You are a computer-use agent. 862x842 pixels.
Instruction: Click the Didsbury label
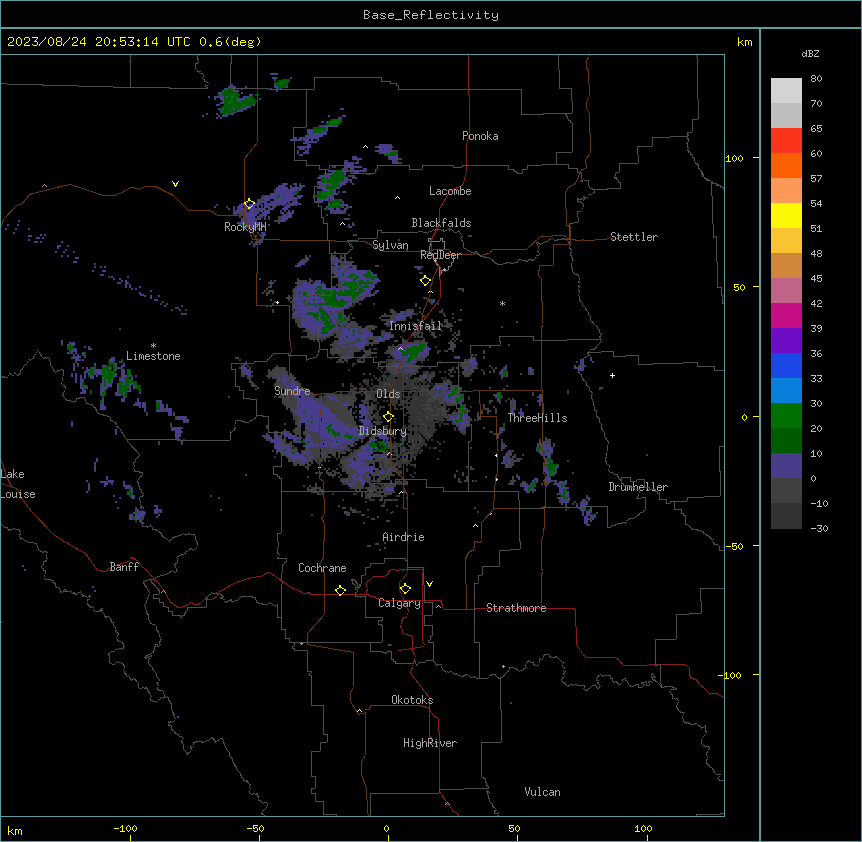pyautogui.click(x=383, y=431)
